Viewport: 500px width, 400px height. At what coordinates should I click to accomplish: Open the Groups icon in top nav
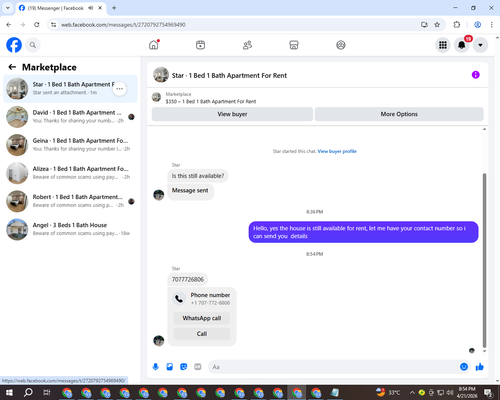tap(341, 45)
